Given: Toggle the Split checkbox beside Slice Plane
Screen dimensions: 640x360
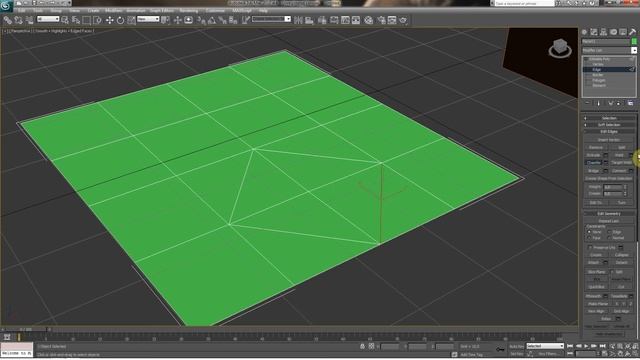Looking at the screenshot, I should click(x=612, y=271).
